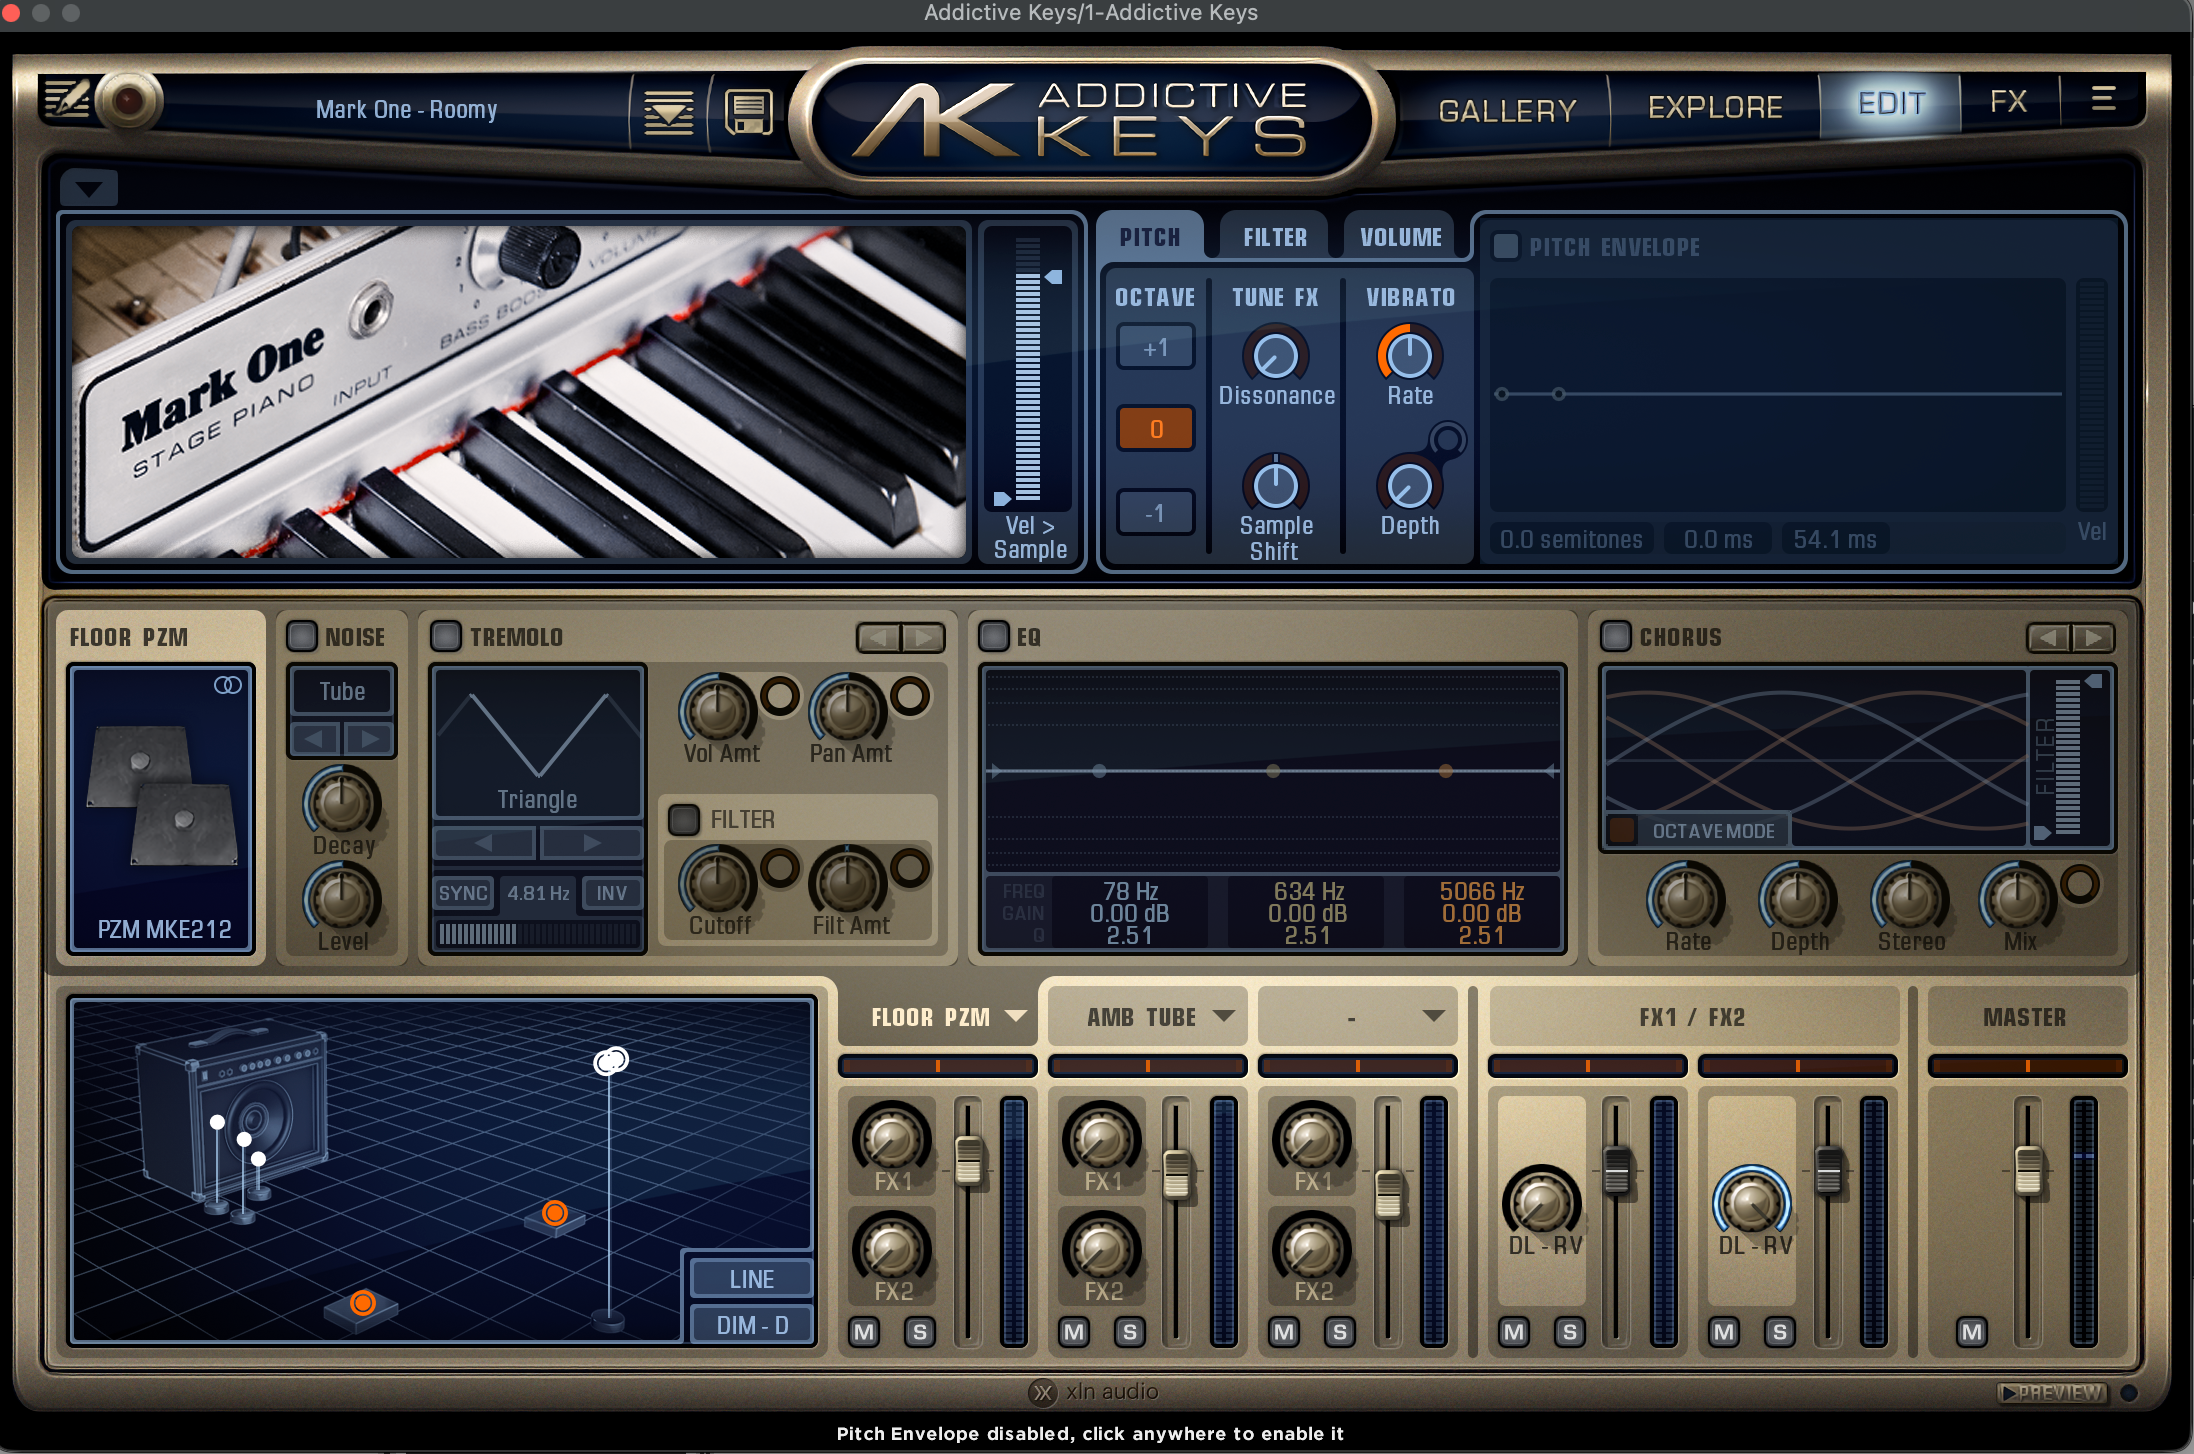Enable the Tremolo section checkbox
Image resolution: width=2194 pixels, height=1454 pixels.
pos(446,636)
